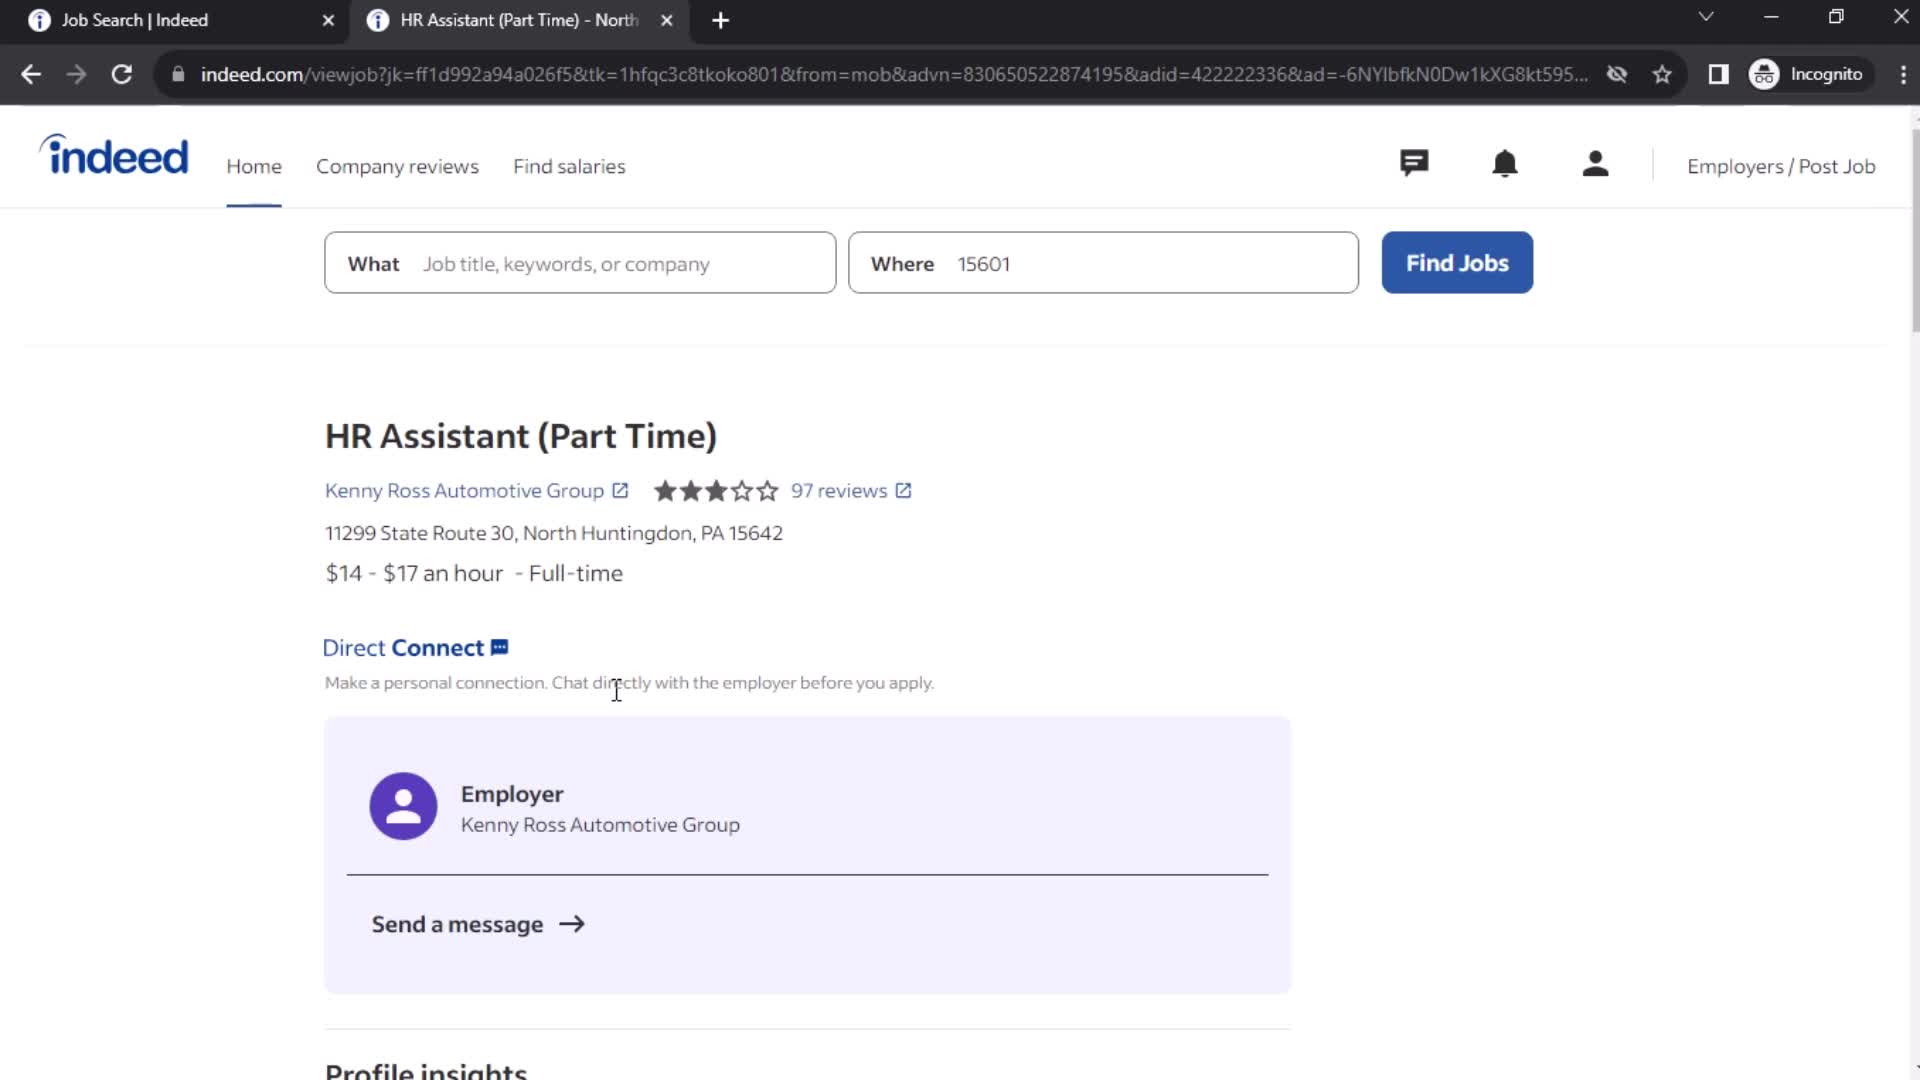Click the back navigation arrow button
Image resolution: width=1920 pixels, height=1080 pixels.
(32, 74)
